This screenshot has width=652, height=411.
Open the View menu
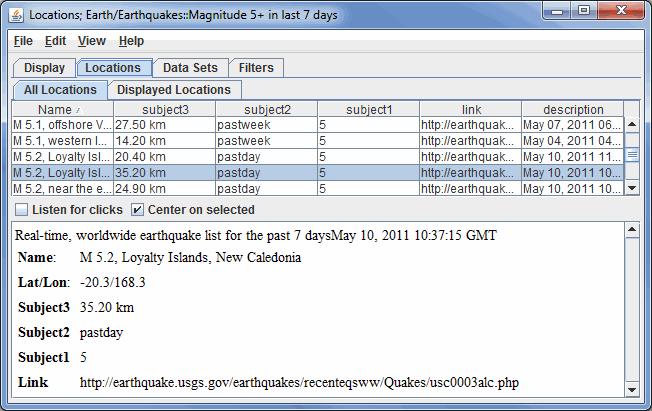91,41
